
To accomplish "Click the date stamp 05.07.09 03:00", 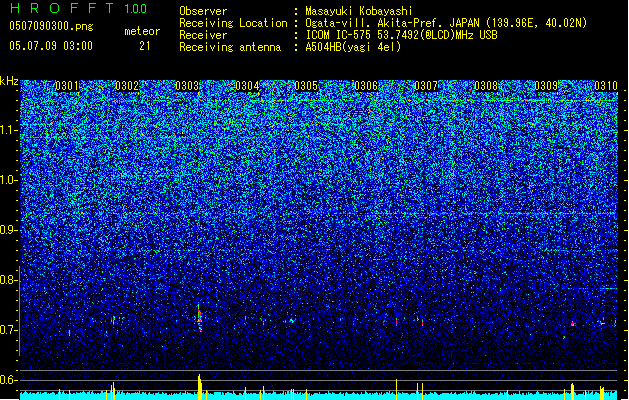I will 51,46.
